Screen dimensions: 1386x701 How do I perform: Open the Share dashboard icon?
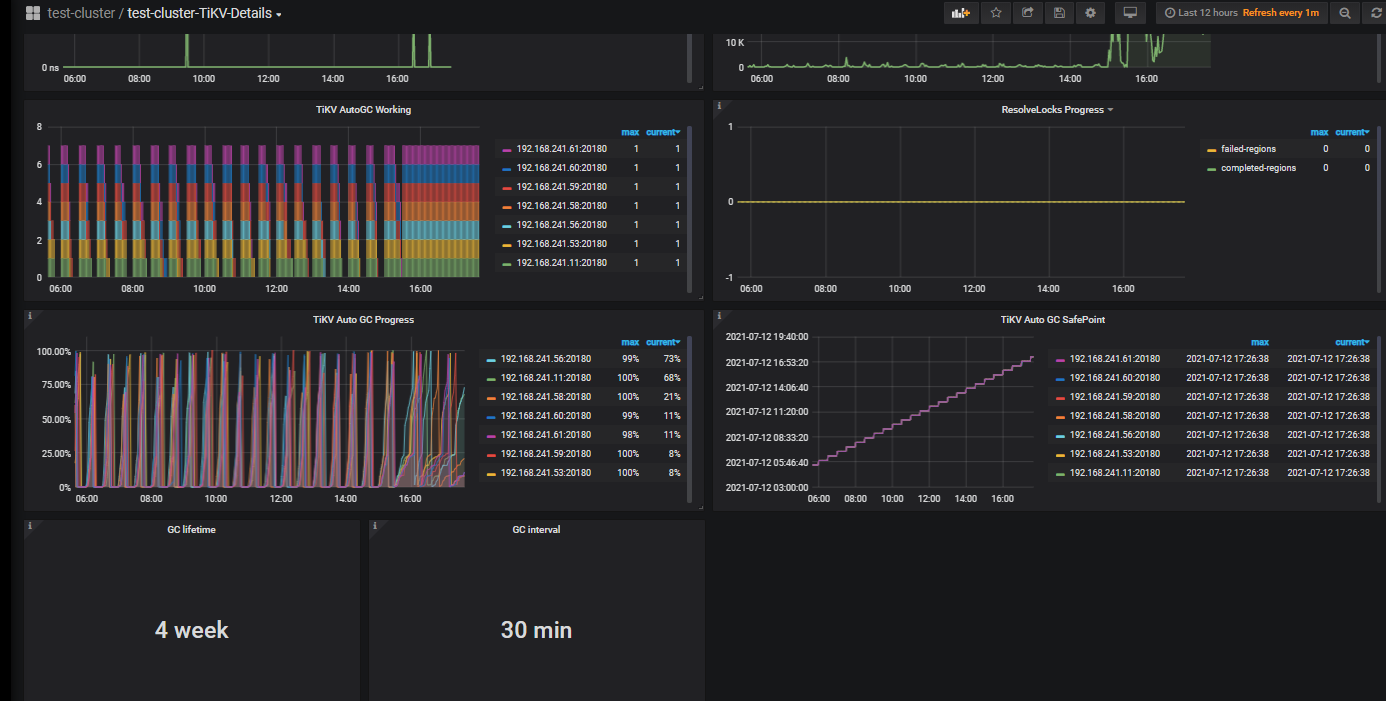[1027, 13]
